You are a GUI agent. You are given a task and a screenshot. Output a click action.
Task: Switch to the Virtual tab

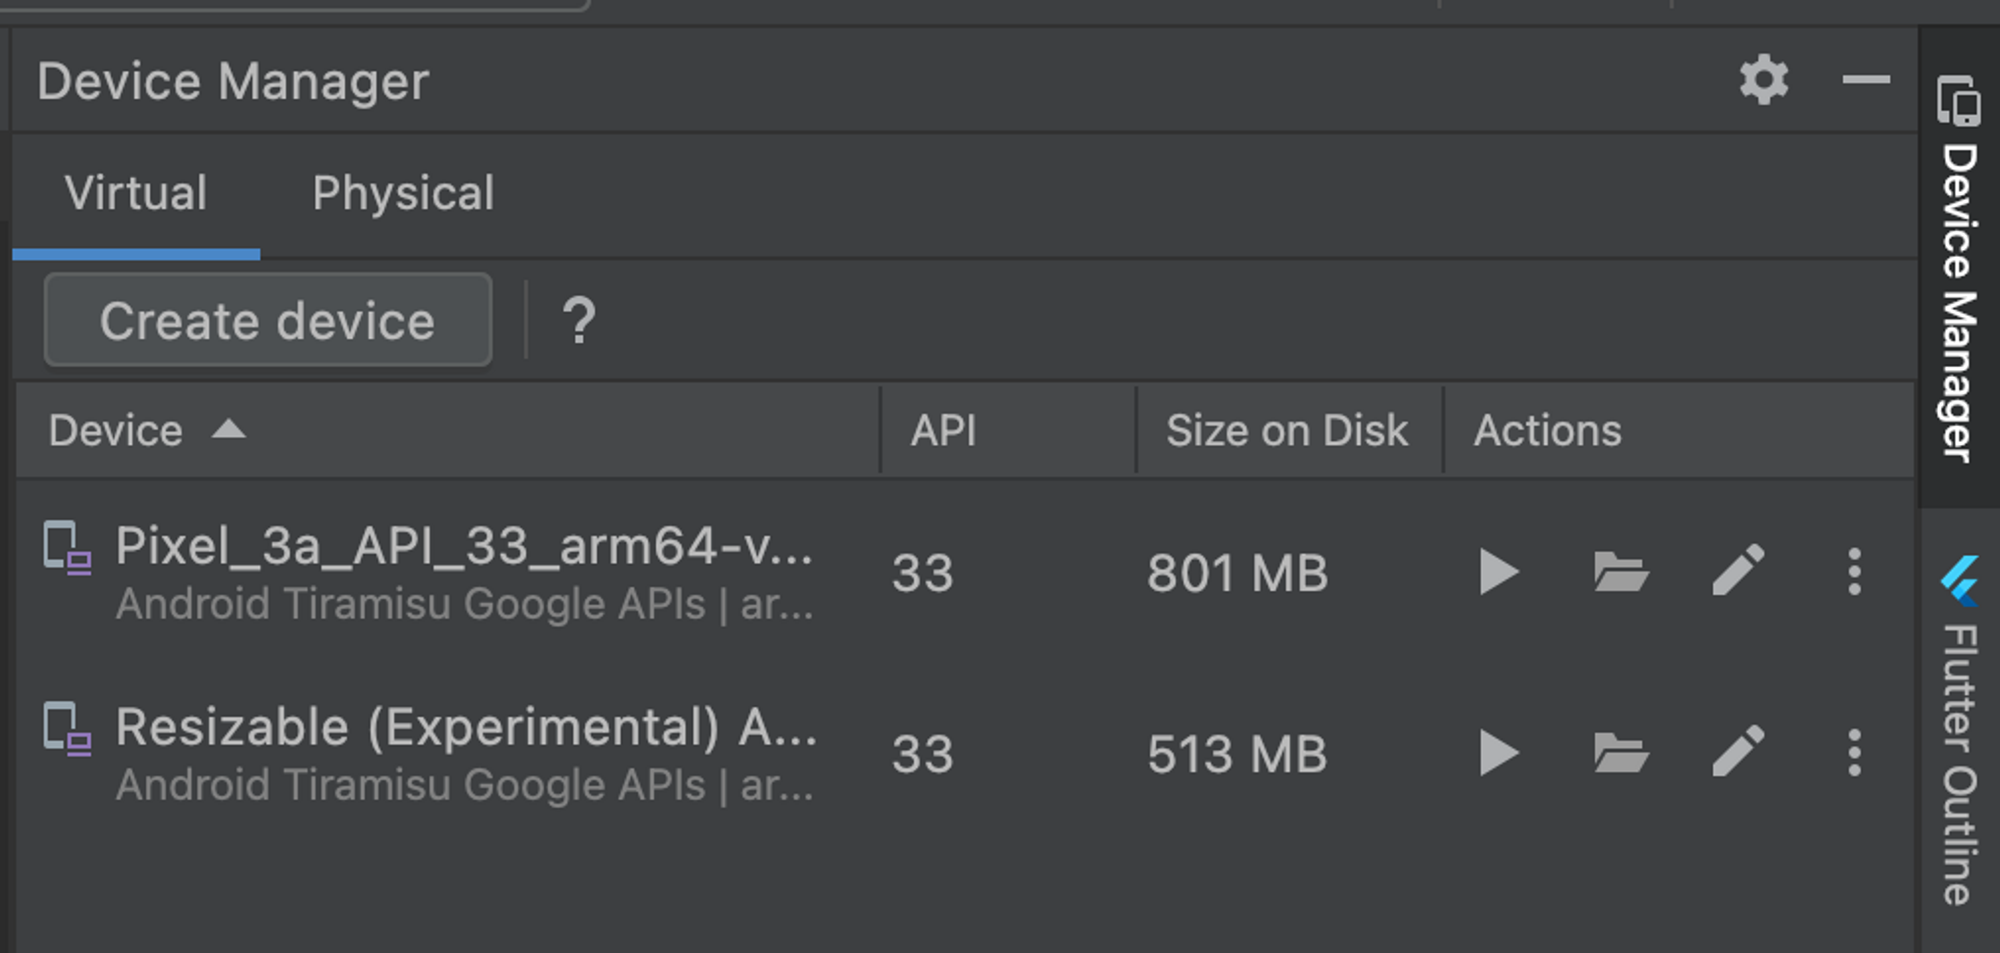(x=136, y=193)
